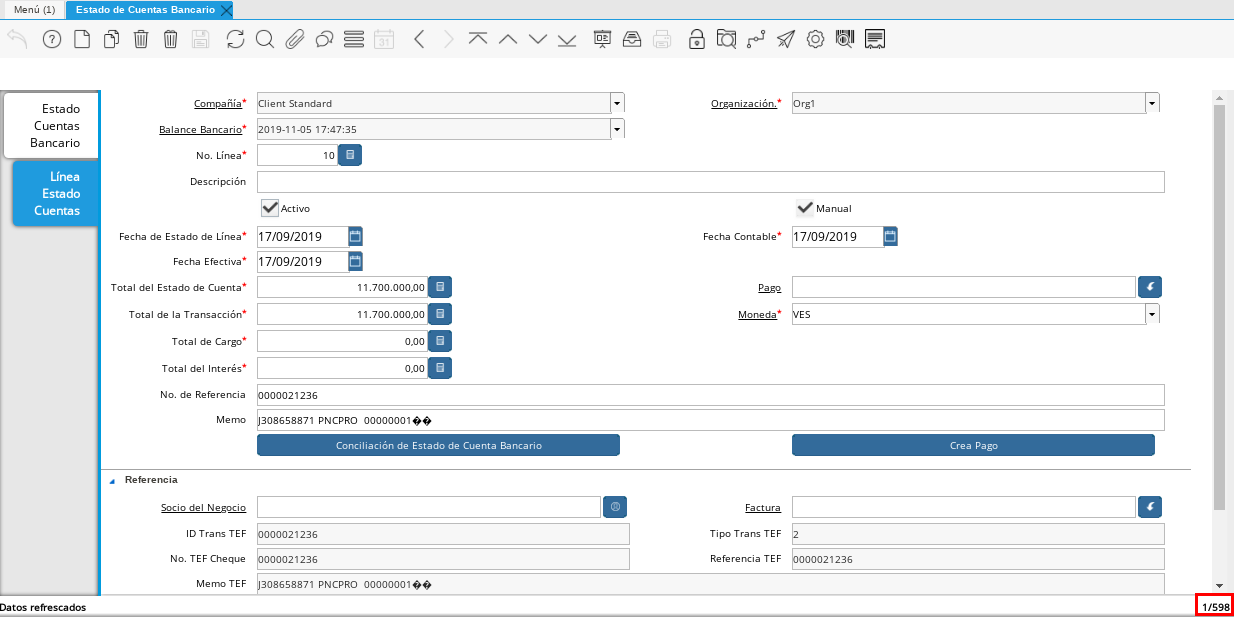
Task: Expand the Moneda currency dropdown
Action: [x=1152, y=314]
